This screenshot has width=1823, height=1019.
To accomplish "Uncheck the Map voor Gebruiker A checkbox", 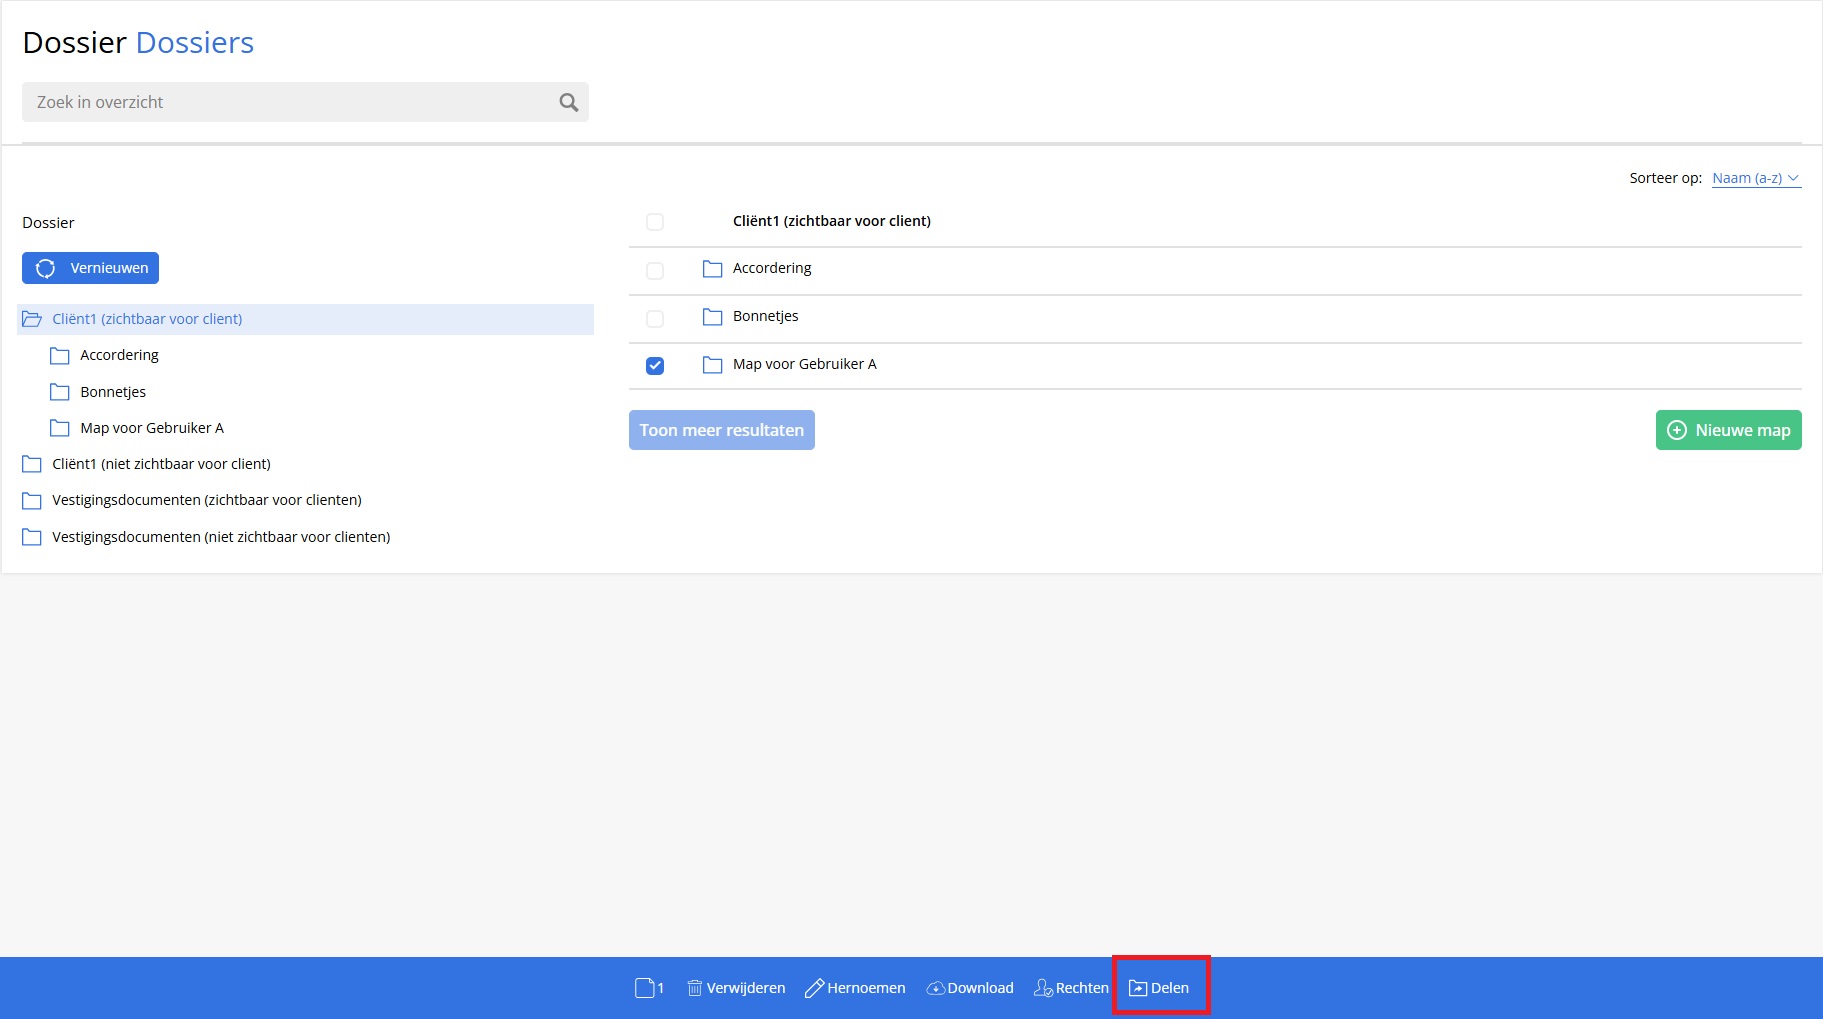I will click(655, 365).
